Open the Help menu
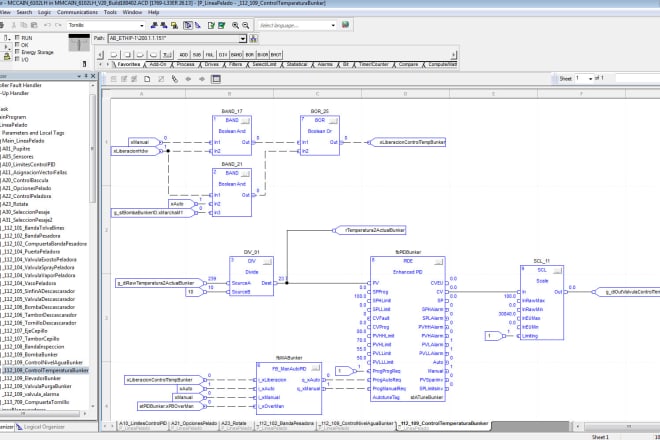This screenshot has height=440, width=660. (154, 12)
